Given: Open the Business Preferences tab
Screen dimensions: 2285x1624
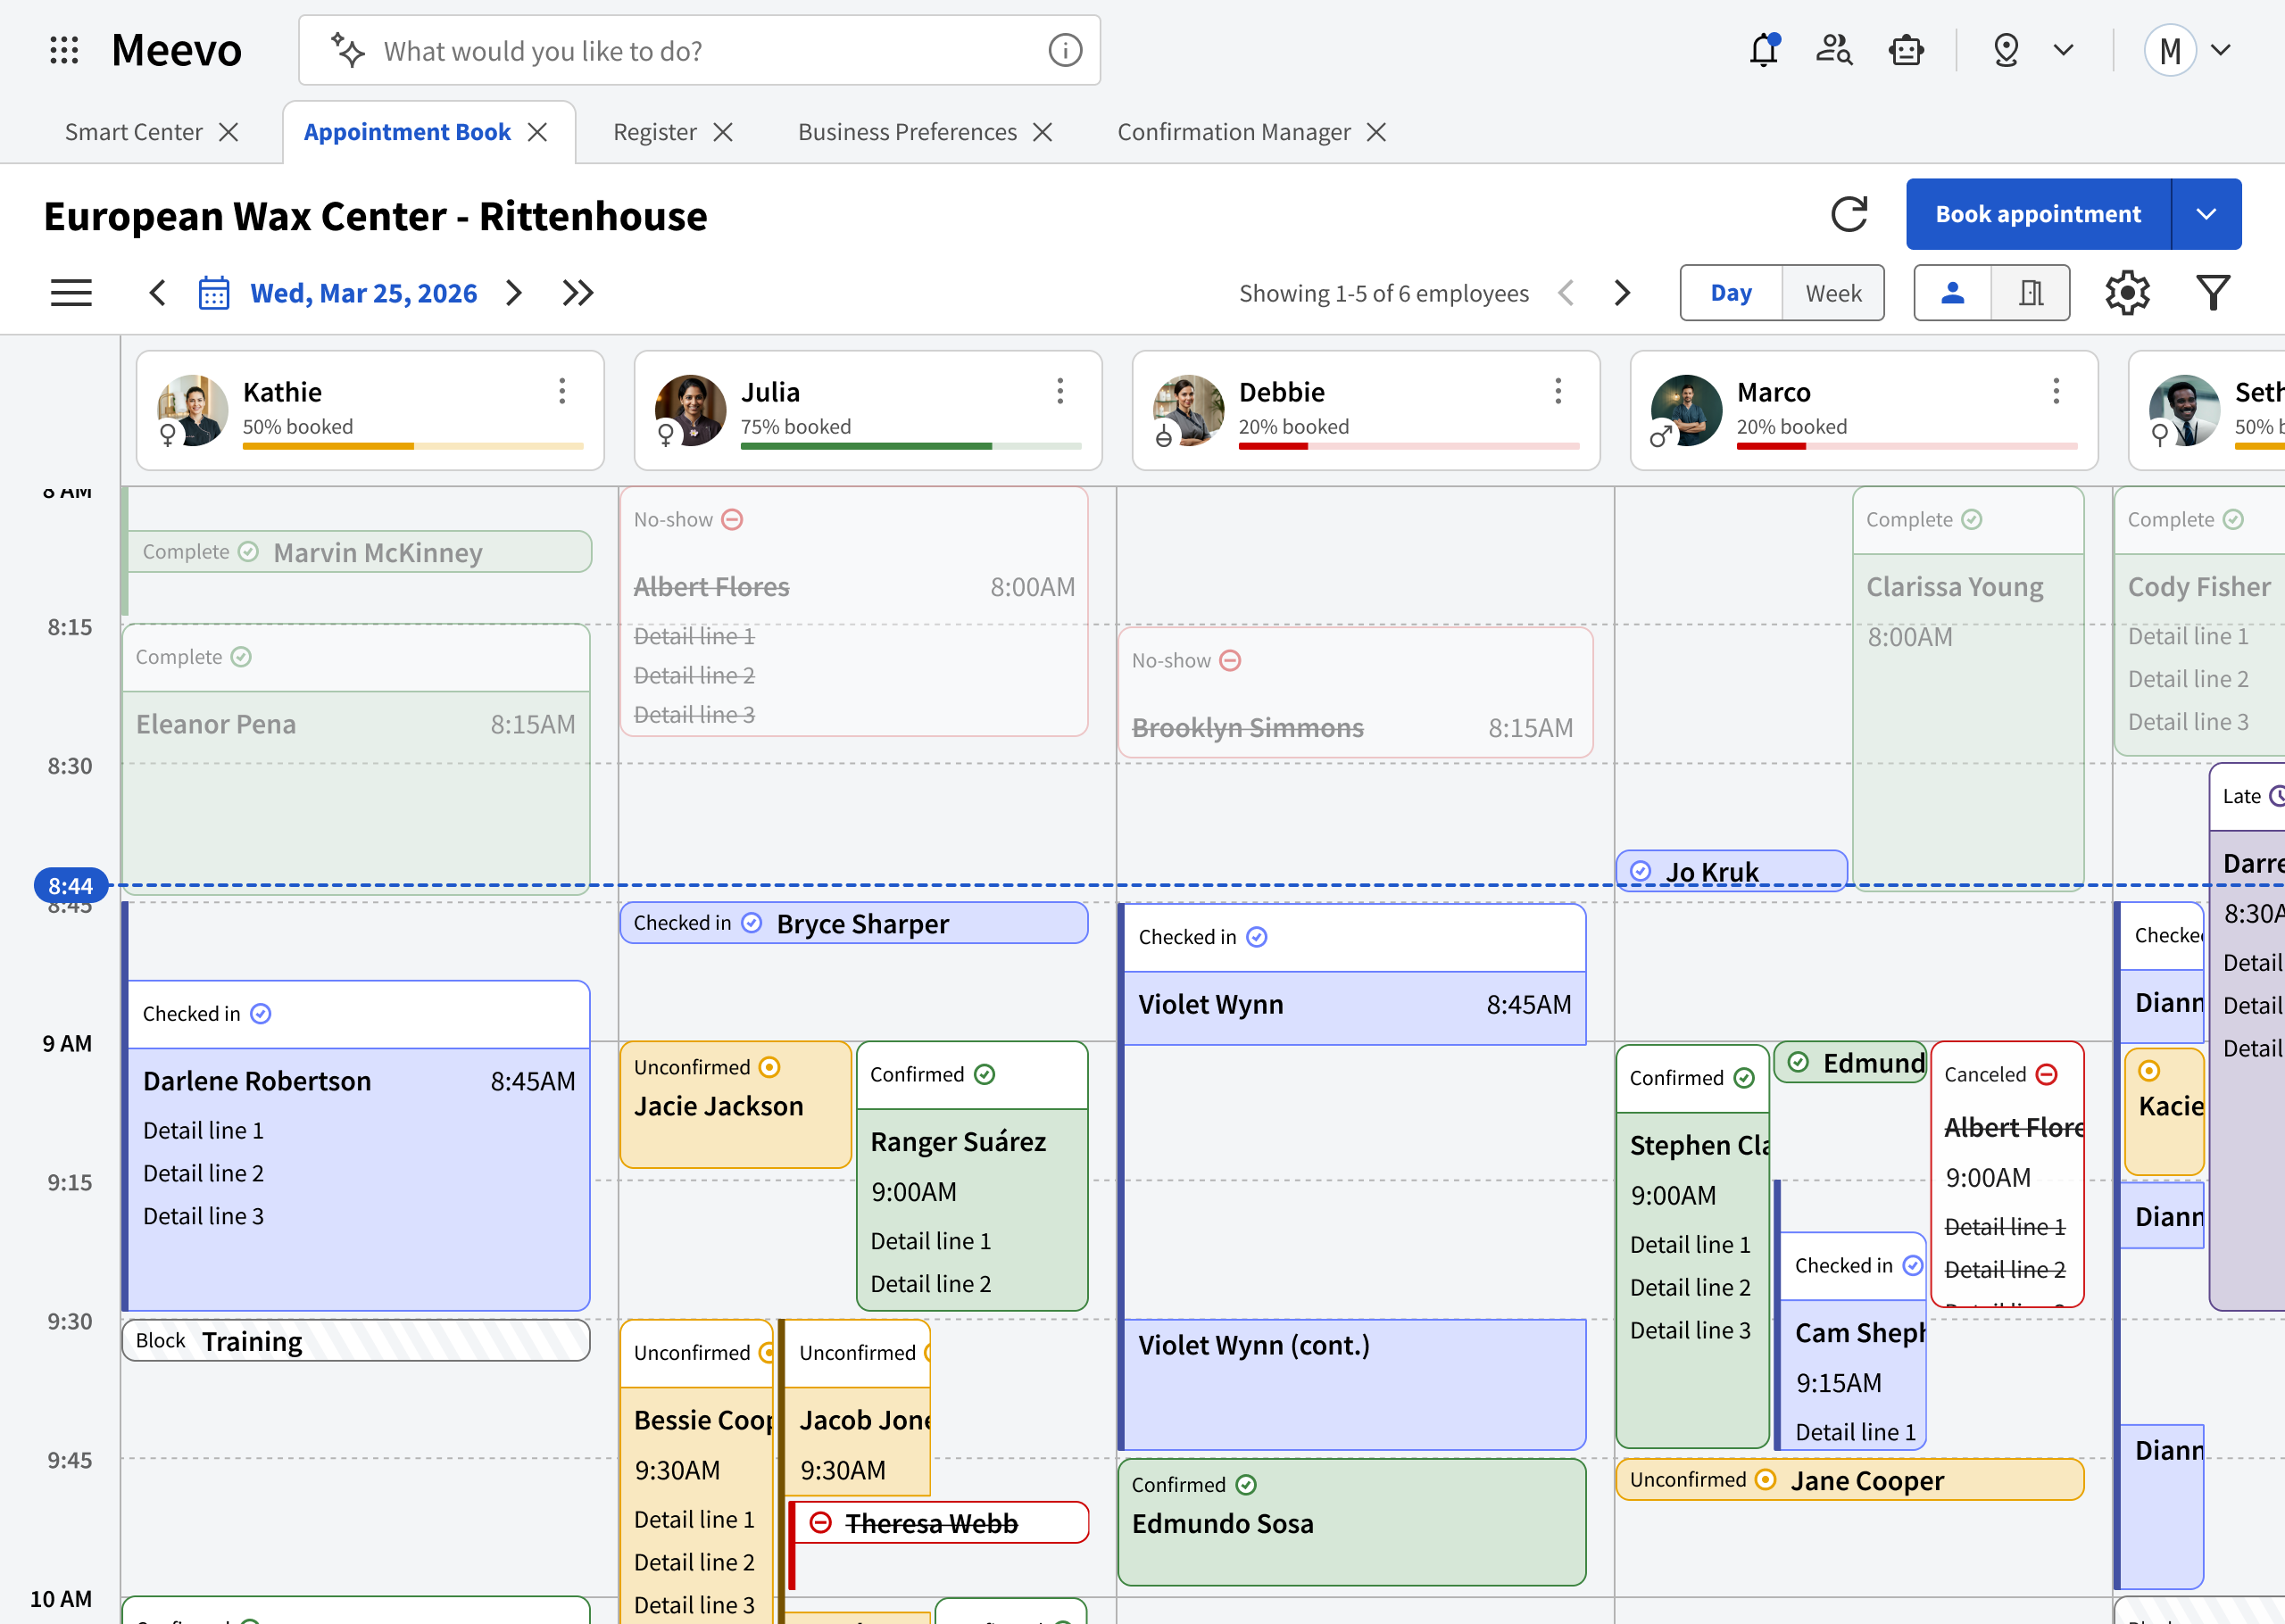Looking at the screenshot, I should click(x=907, y=132).
